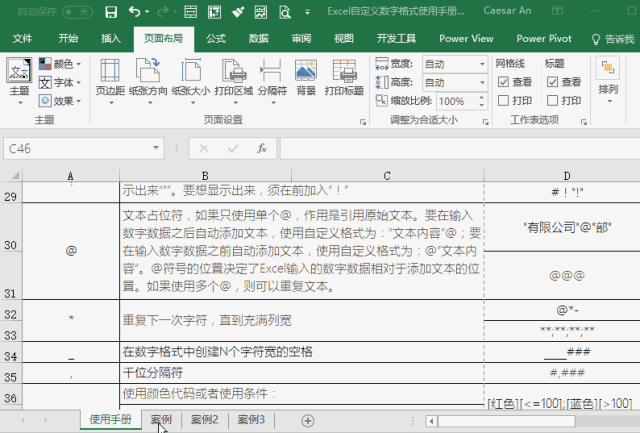
Task: Click the Name Box showing C46
Action: pyautogui.click(x=50, y=148)
